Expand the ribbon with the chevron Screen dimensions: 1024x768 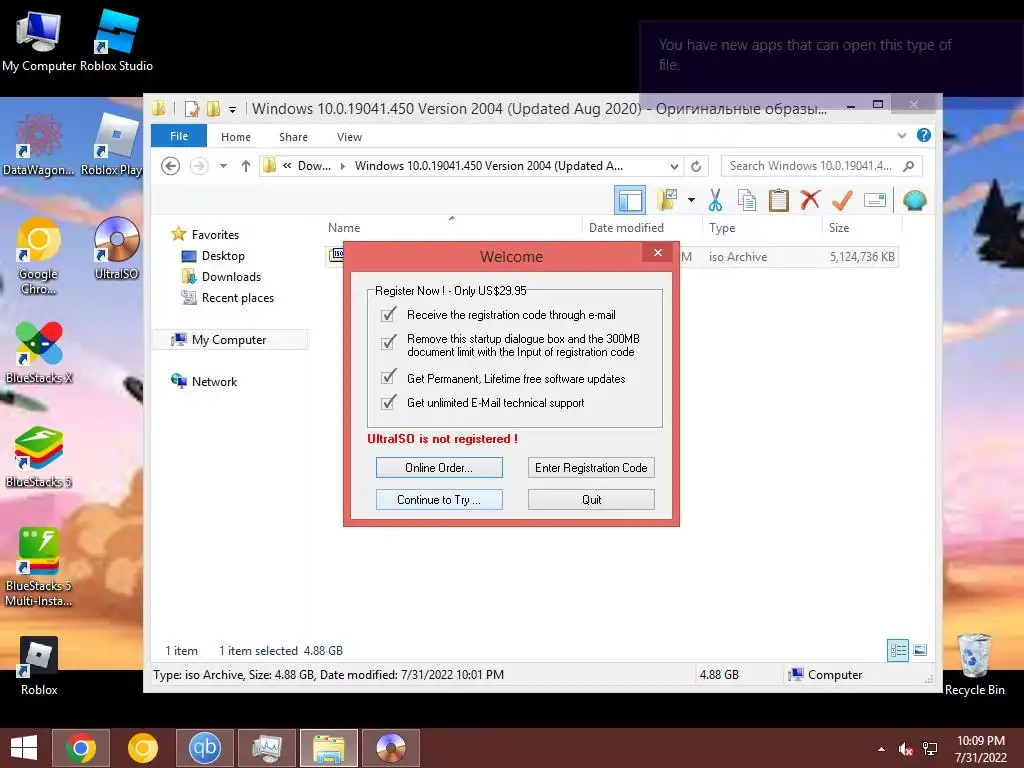coord(902,136)
